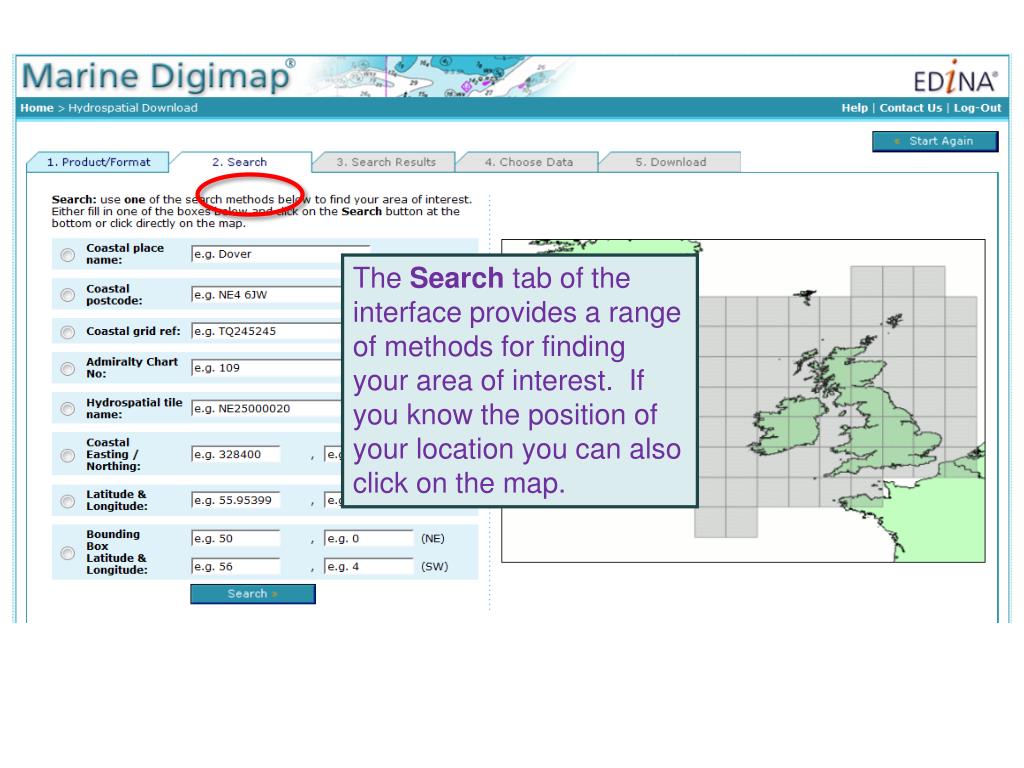Go to the 4. Choose Data tab
Screen dimensions: 1024x768
(x=528, y=162)
